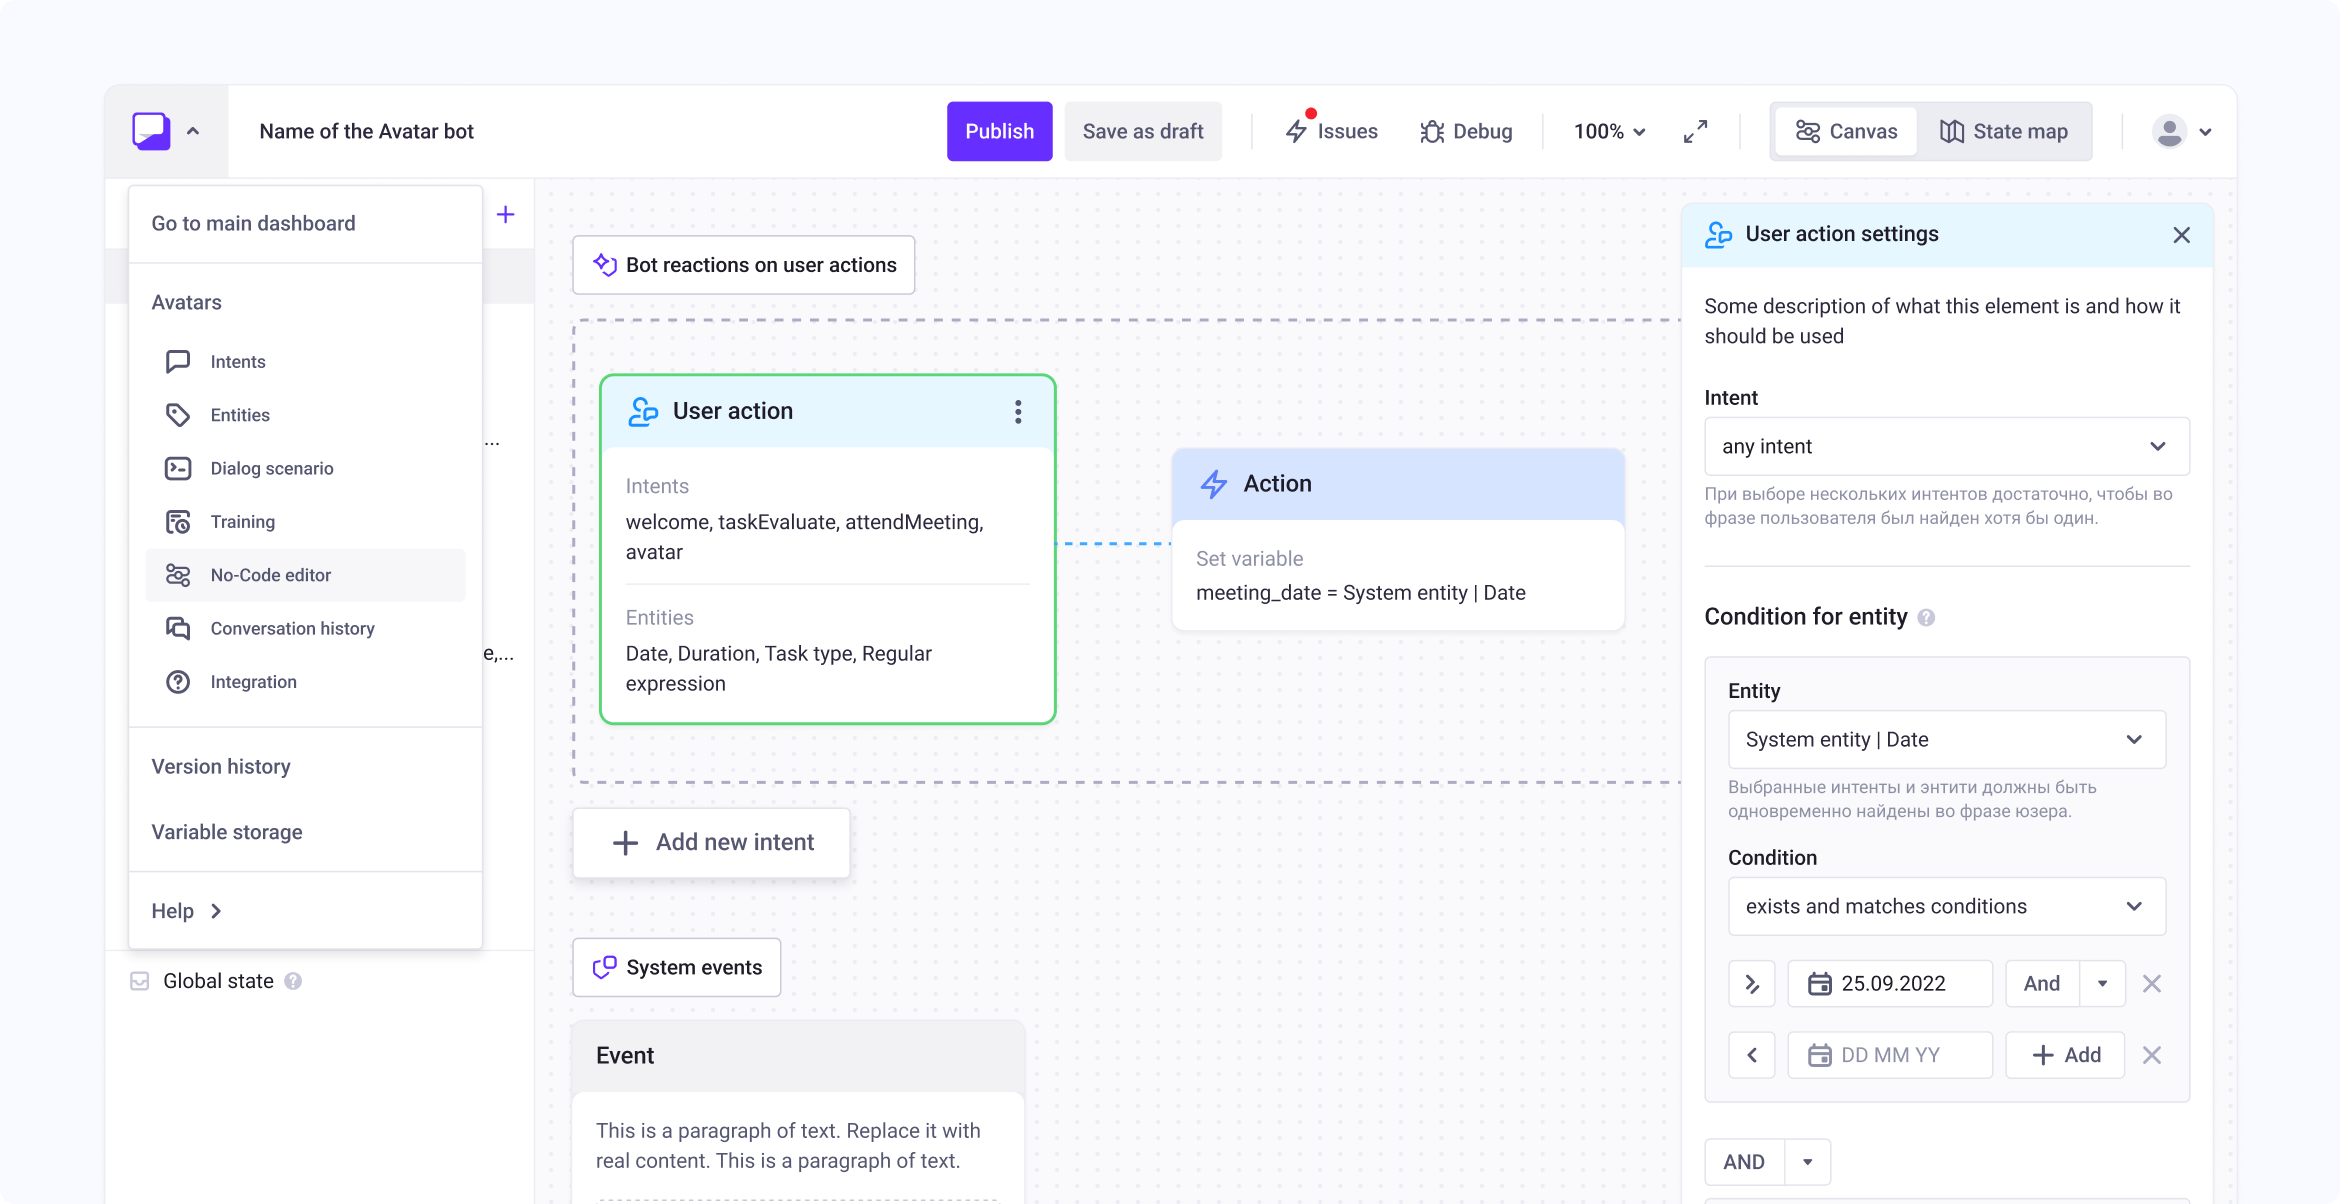
Task: Open the System entity Date dropdown
Action: click(x=1946, y=740)
